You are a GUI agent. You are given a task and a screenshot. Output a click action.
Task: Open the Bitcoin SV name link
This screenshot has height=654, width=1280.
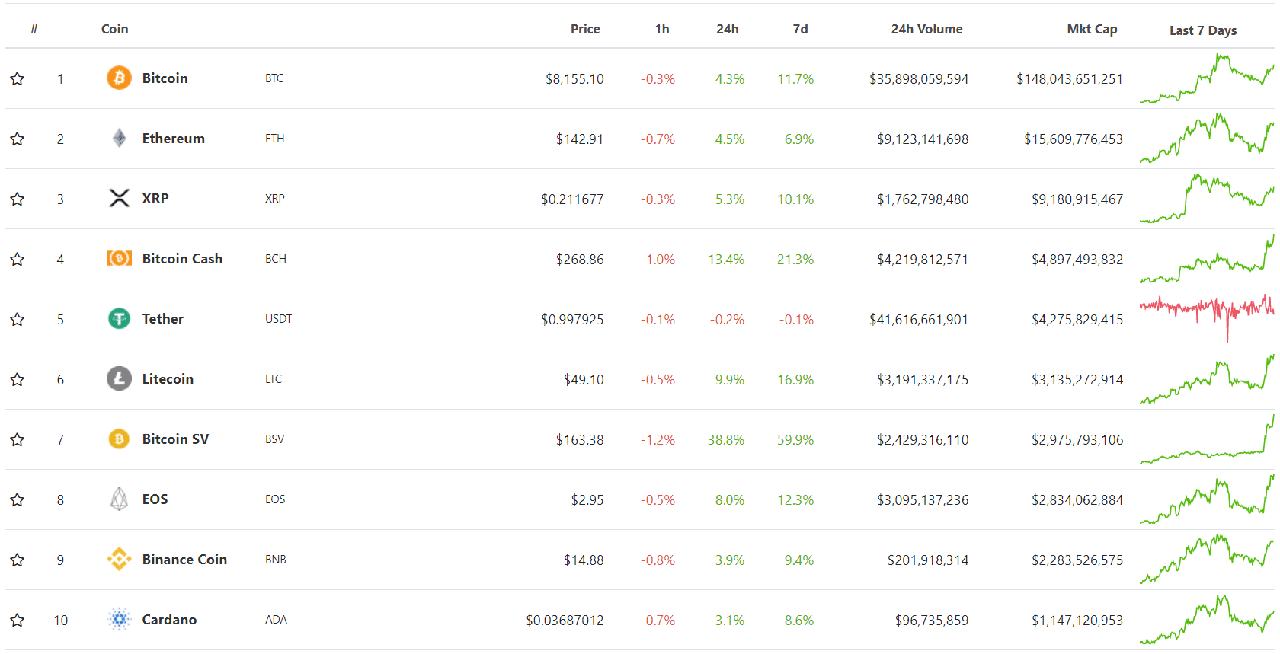[x=175, y=439]
